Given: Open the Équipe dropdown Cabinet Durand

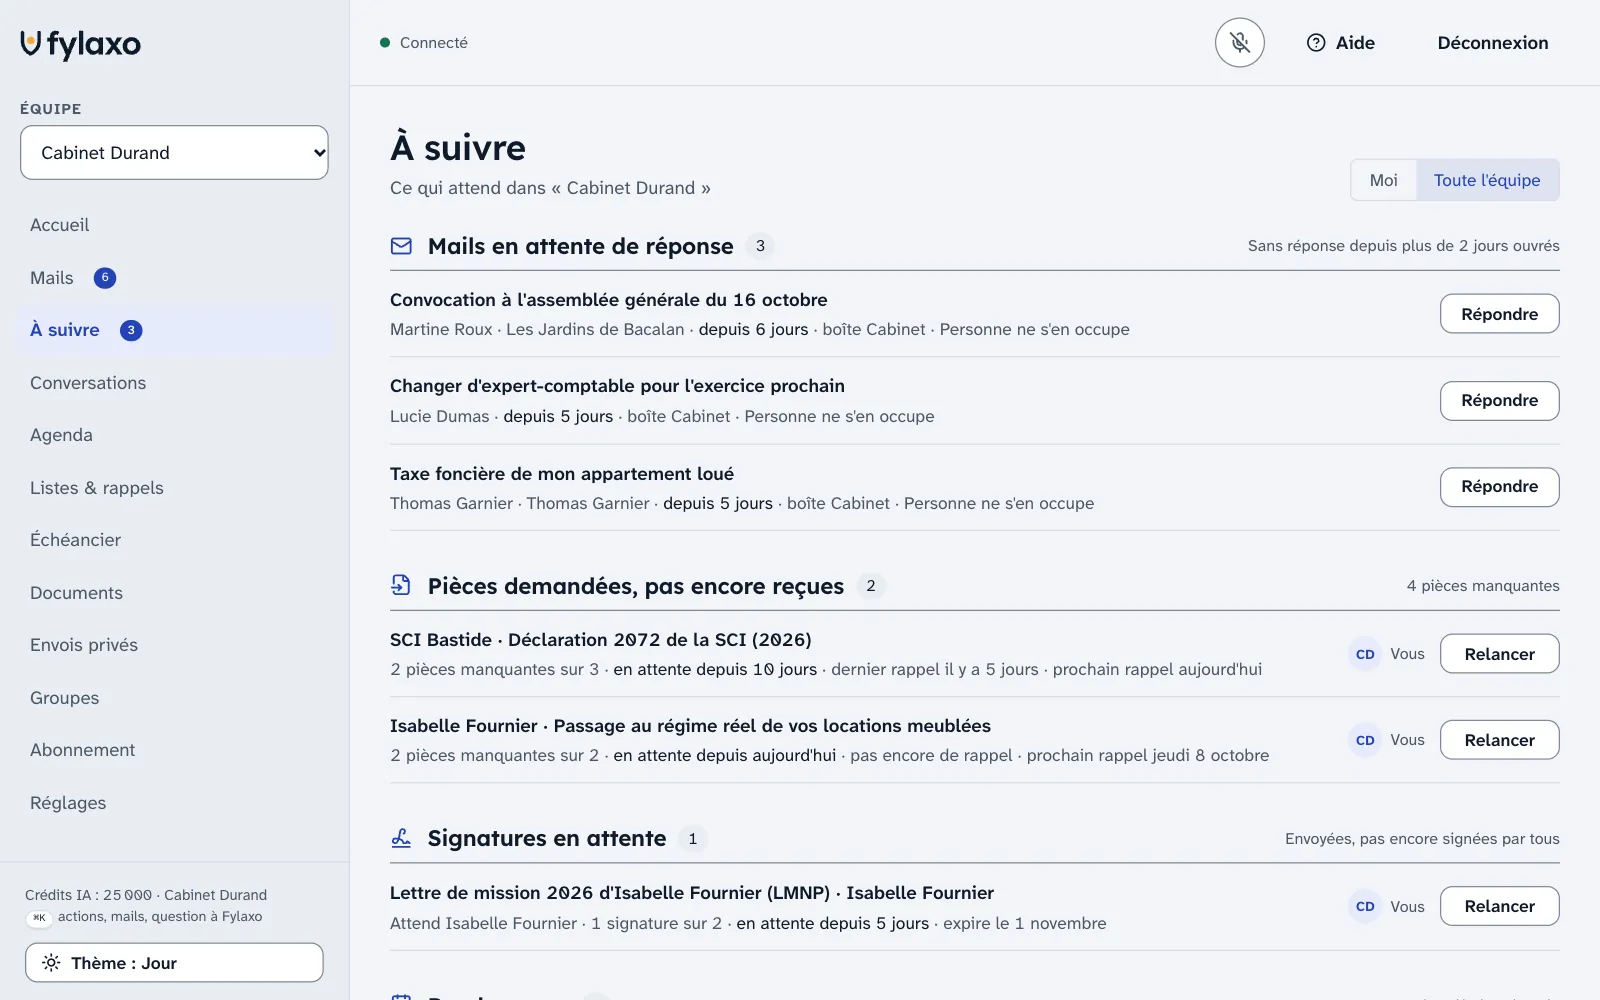Looking at the screenshot, I should (x=174, y=153).
